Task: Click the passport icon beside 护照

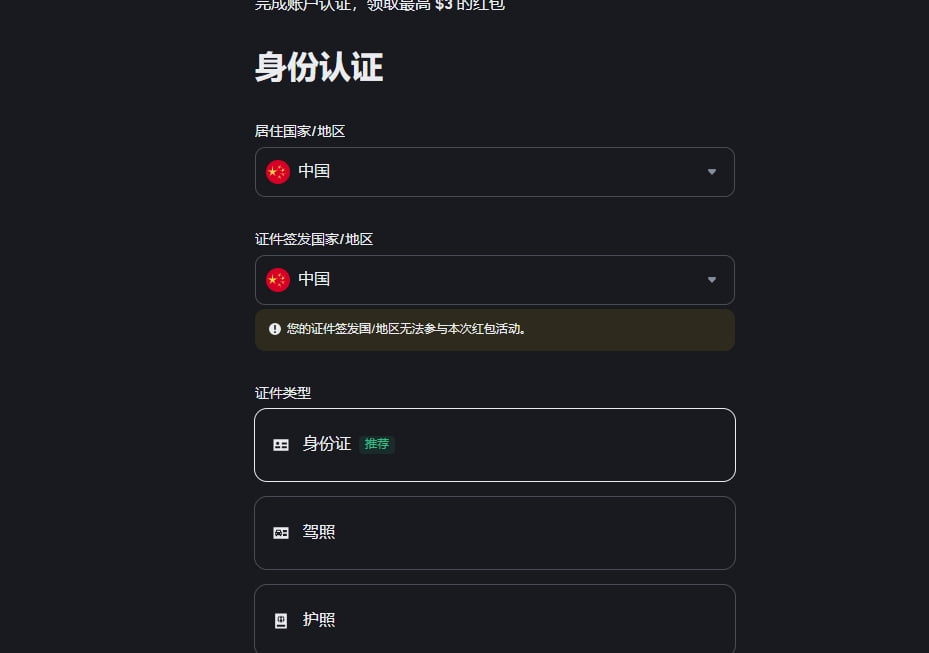Action: pos(281,620)
